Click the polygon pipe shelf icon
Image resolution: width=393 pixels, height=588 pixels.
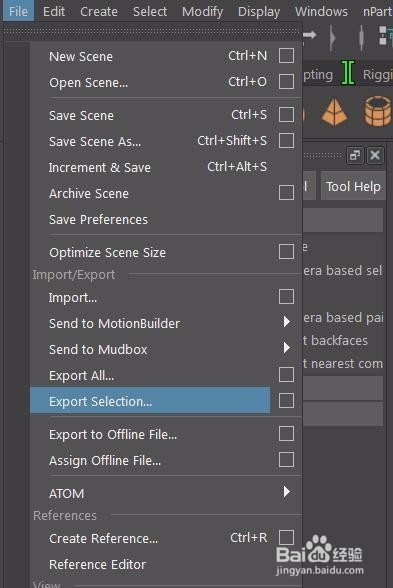(378, 111)
